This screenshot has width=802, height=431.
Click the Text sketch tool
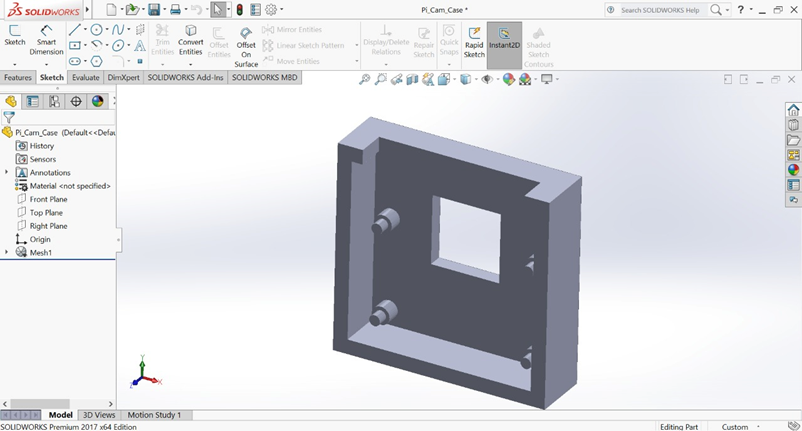click(x=140, y=46)
